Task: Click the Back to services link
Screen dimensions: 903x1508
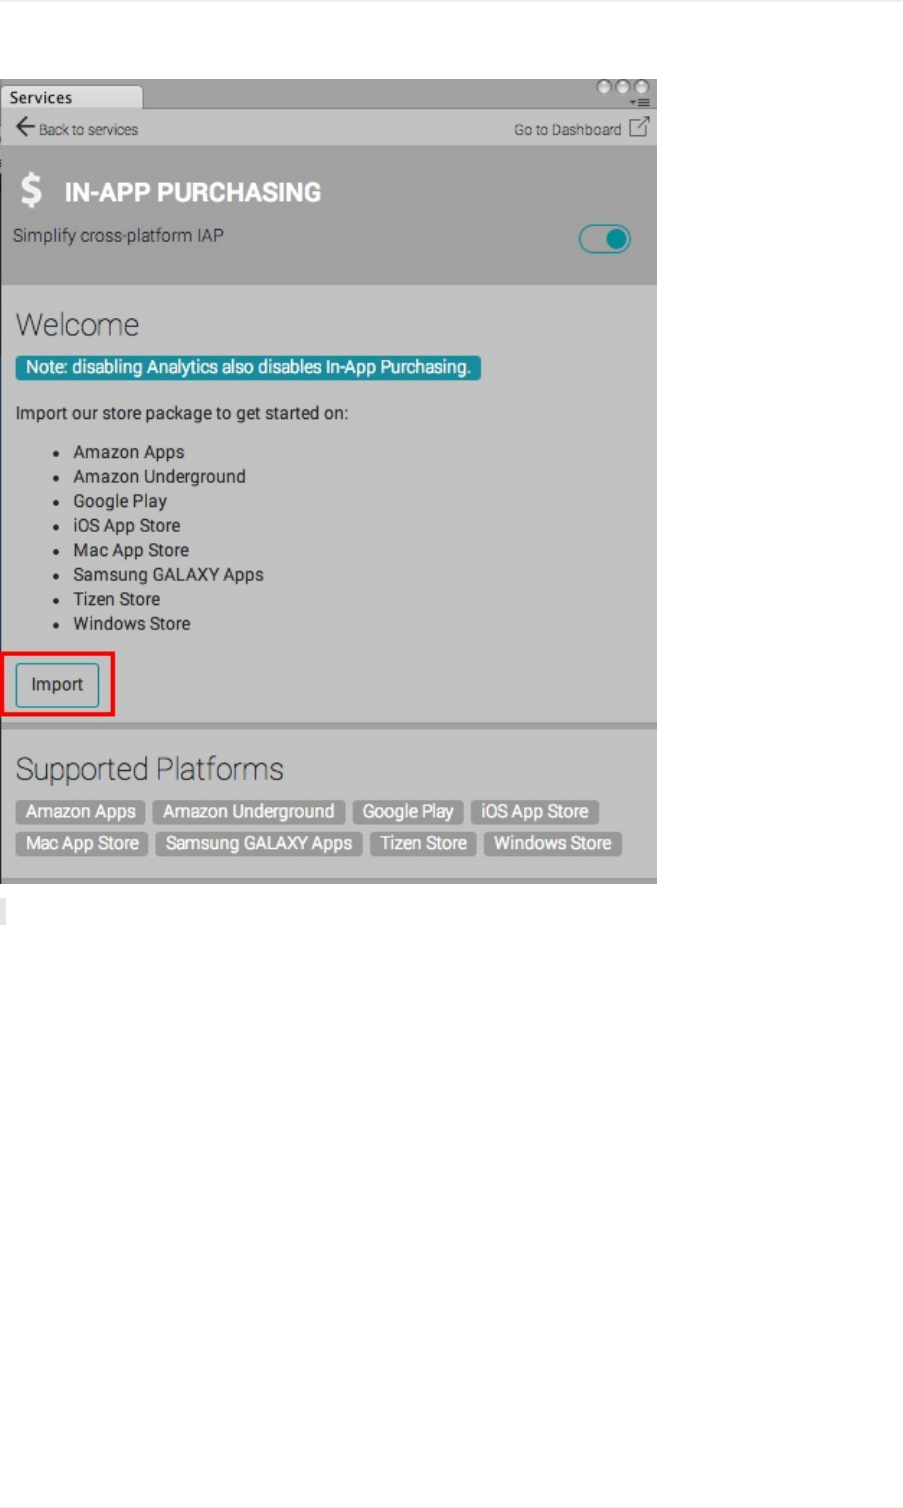Action: [x=88, y=130]
